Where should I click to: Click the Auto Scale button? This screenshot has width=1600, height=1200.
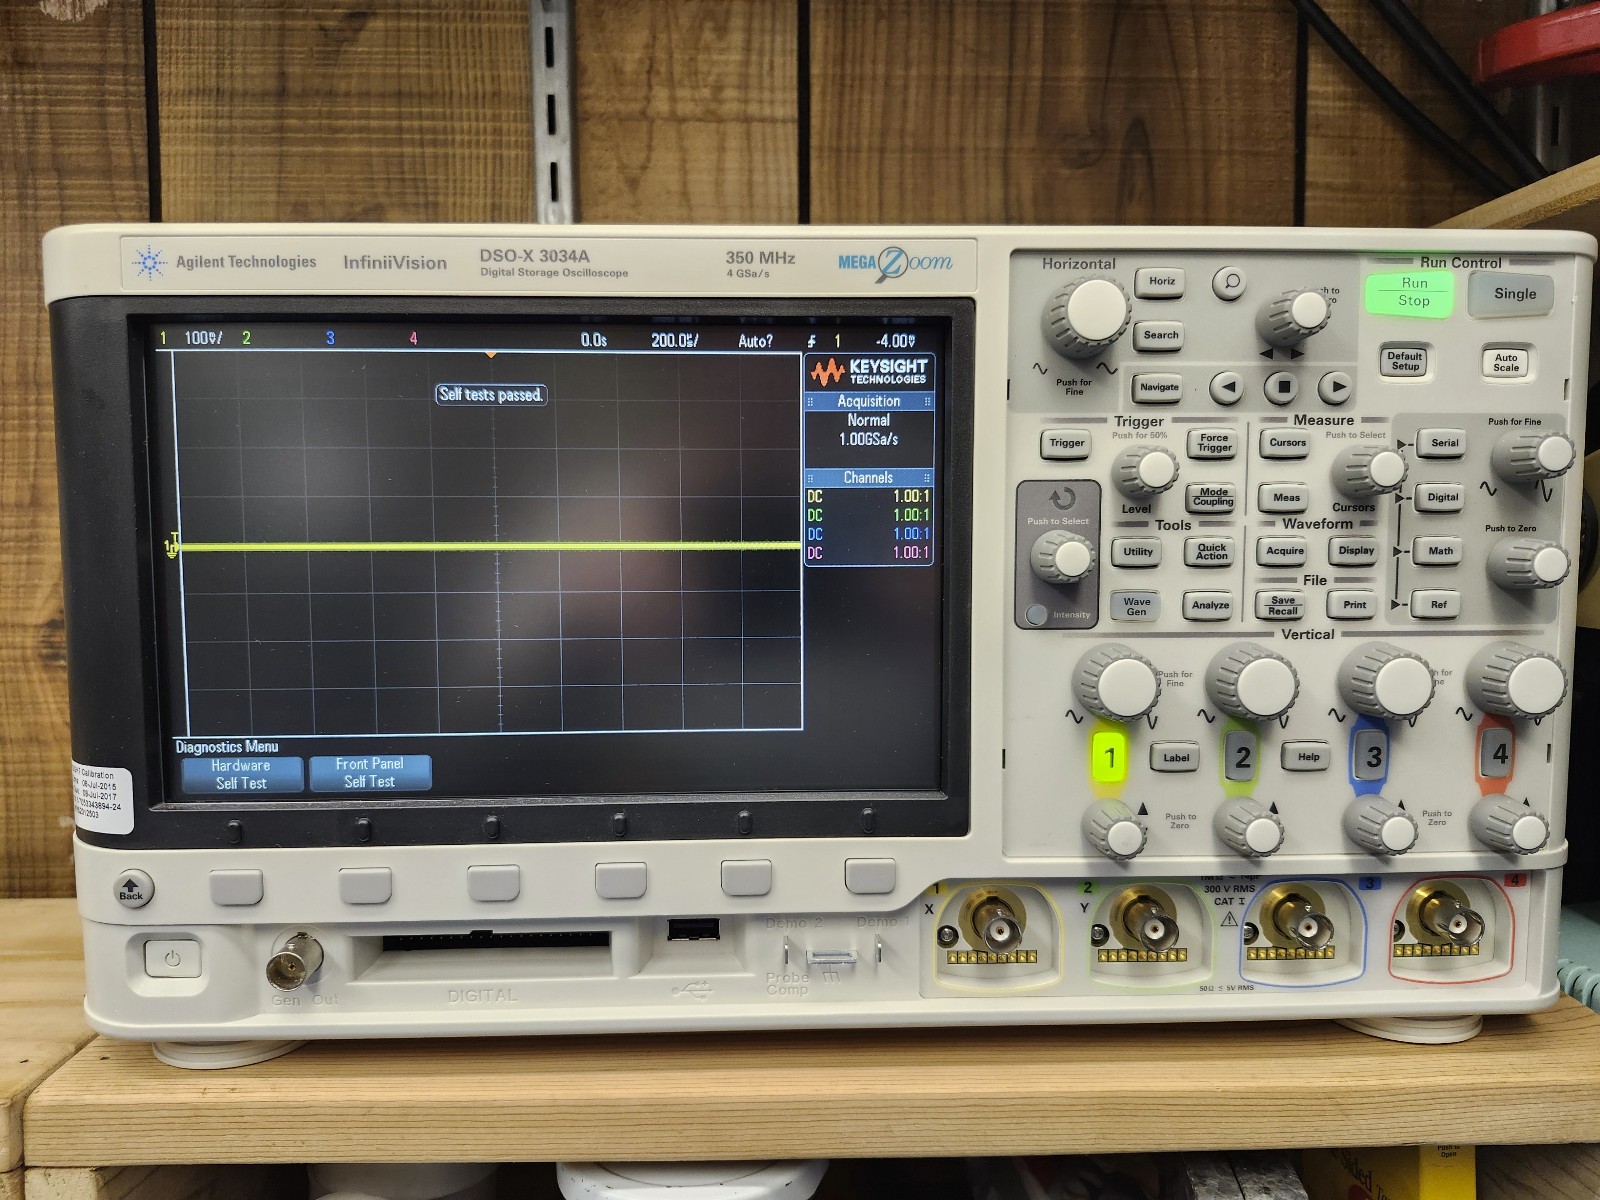click(1506, 362)
